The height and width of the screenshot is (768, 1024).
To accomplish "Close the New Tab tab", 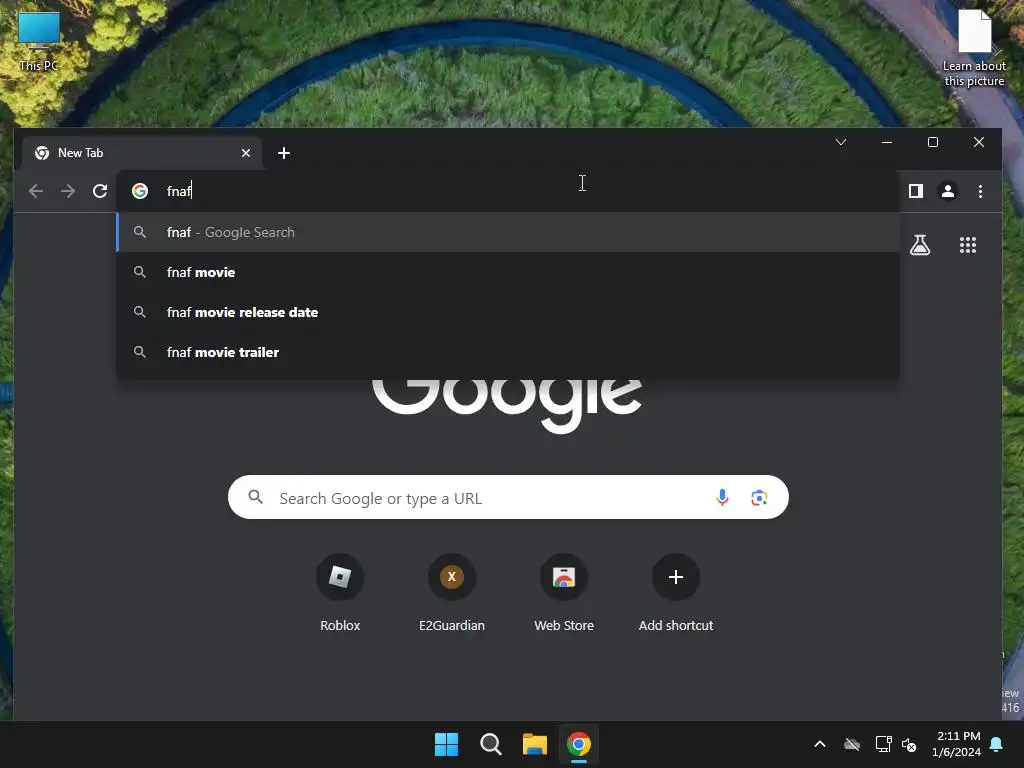I will tap(246, 153).
